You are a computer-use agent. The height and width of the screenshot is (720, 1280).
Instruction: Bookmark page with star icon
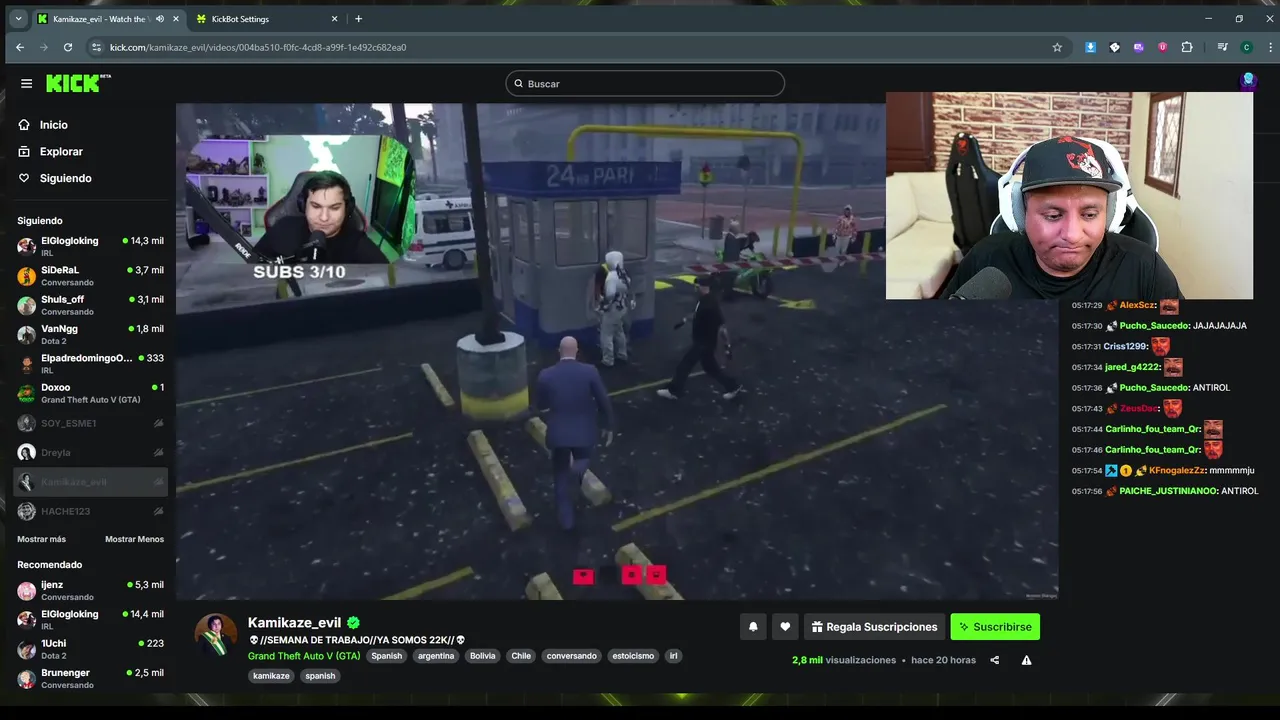(x=1057, y=47)
